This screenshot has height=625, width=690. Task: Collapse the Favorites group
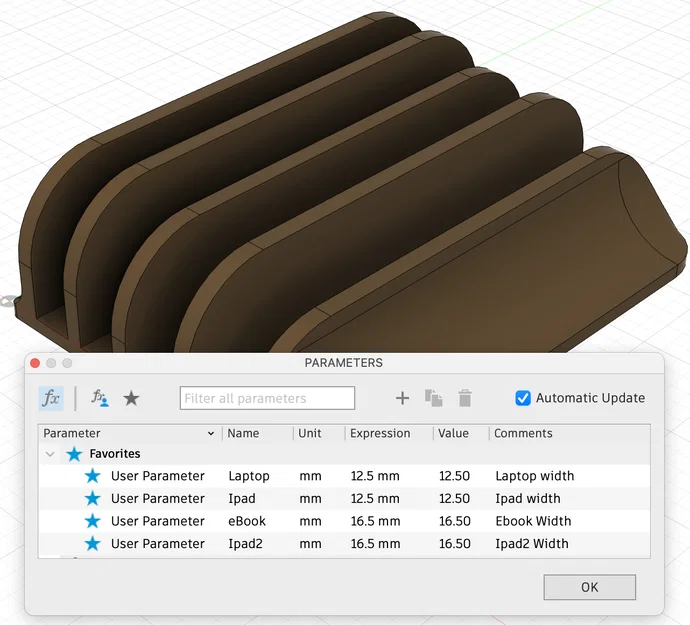tap(50, 454)
